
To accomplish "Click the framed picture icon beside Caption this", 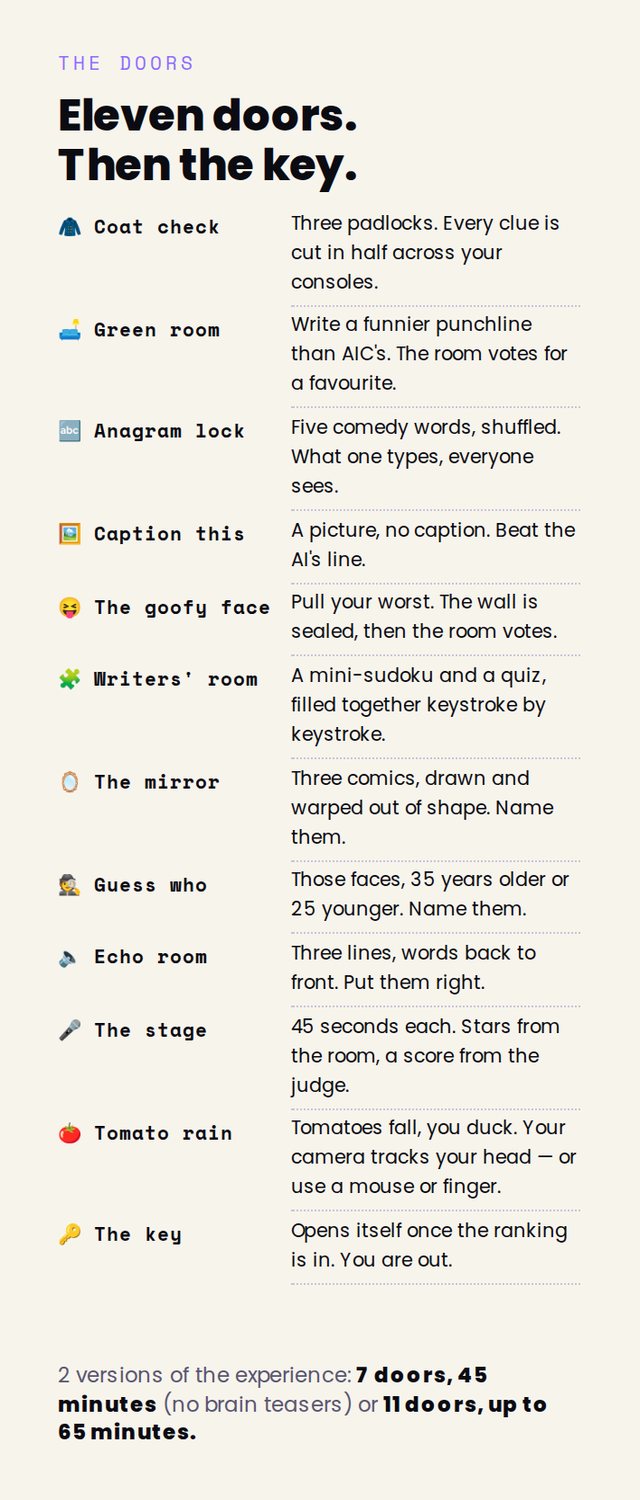I will [69, 534].
